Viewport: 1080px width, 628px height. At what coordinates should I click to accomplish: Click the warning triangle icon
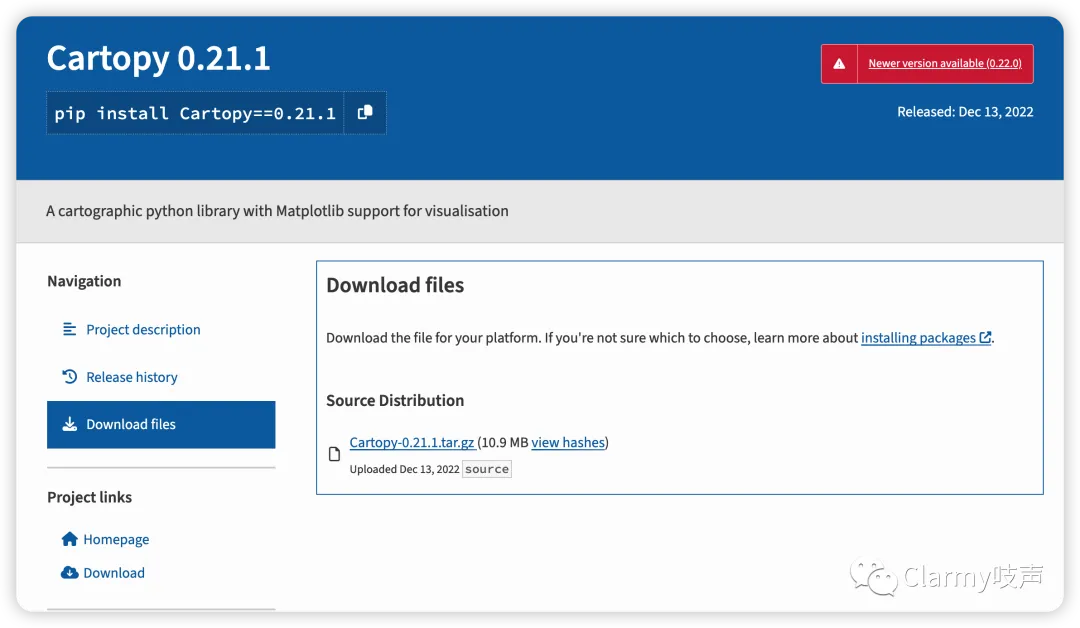(839, 63)
